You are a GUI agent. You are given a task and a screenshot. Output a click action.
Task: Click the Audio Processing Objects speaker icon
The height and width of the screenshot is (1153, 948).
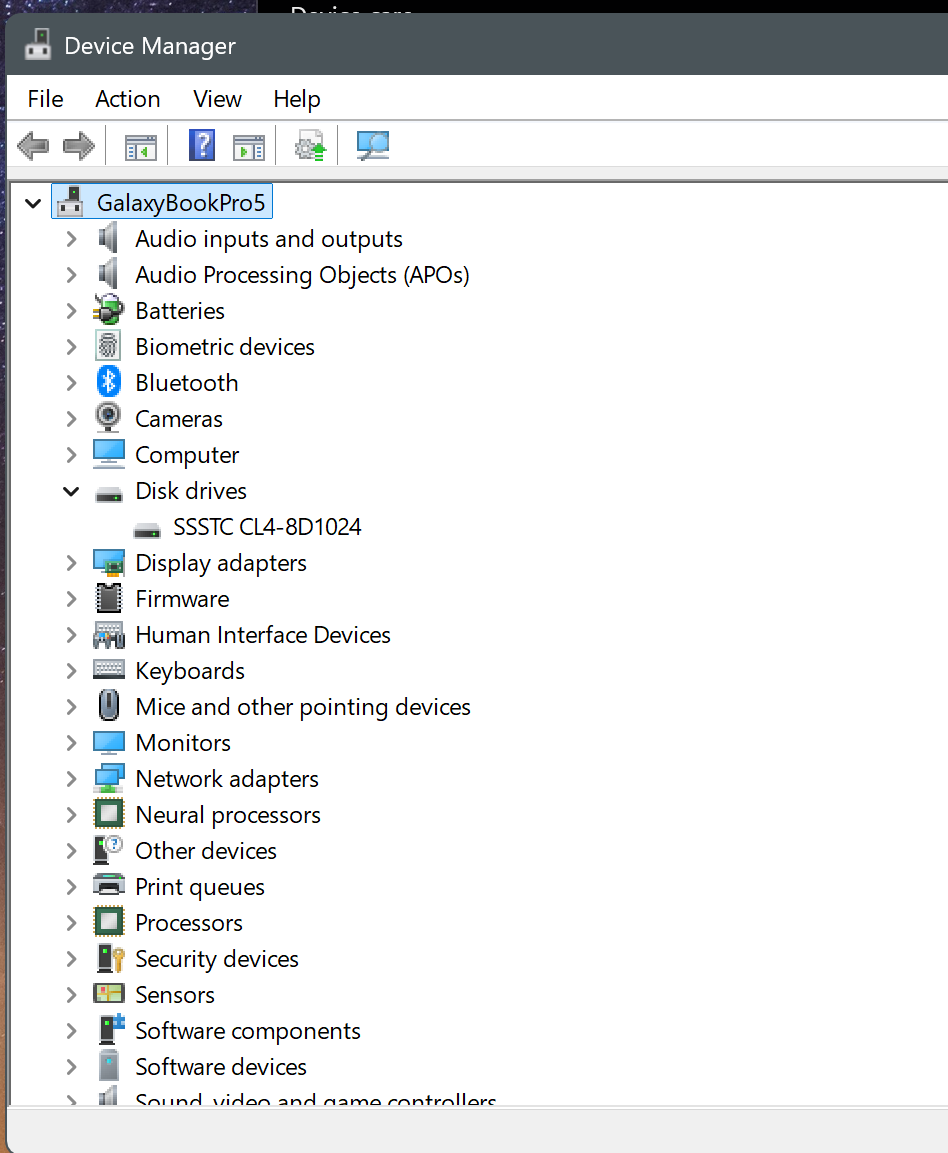coord(108,274)
